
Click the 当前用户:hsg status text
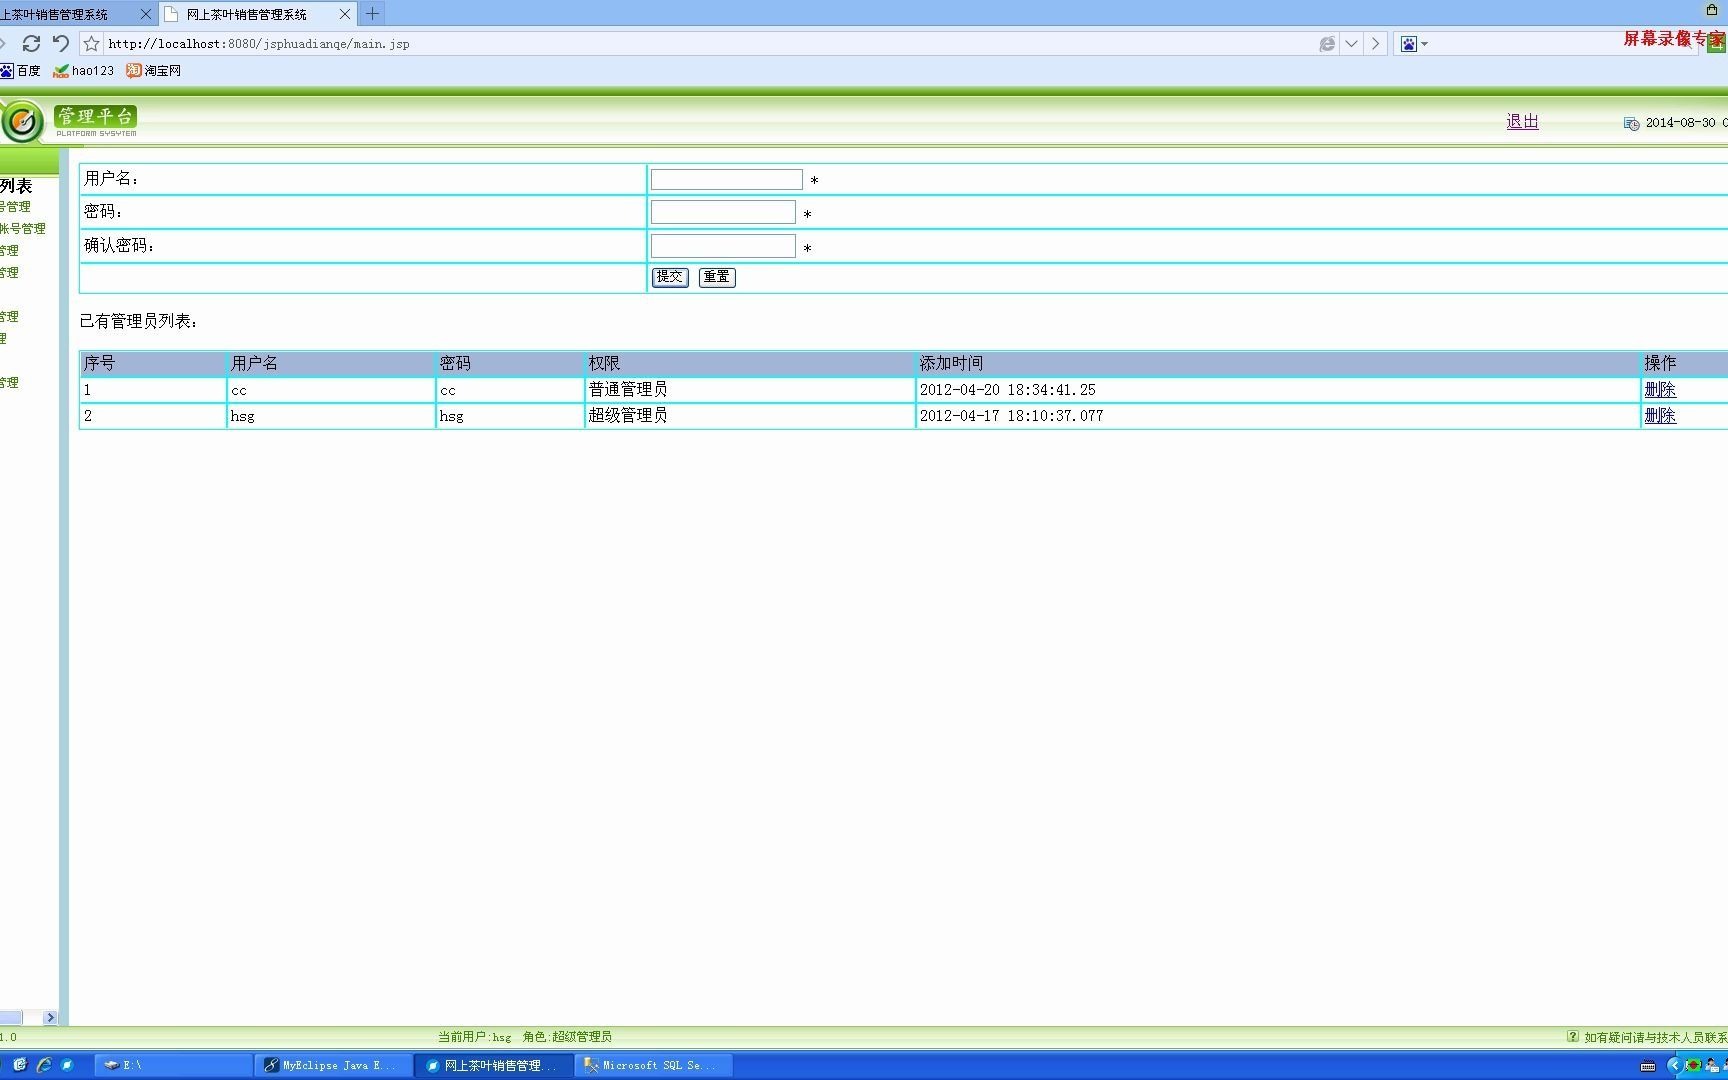click(474, 1037)
